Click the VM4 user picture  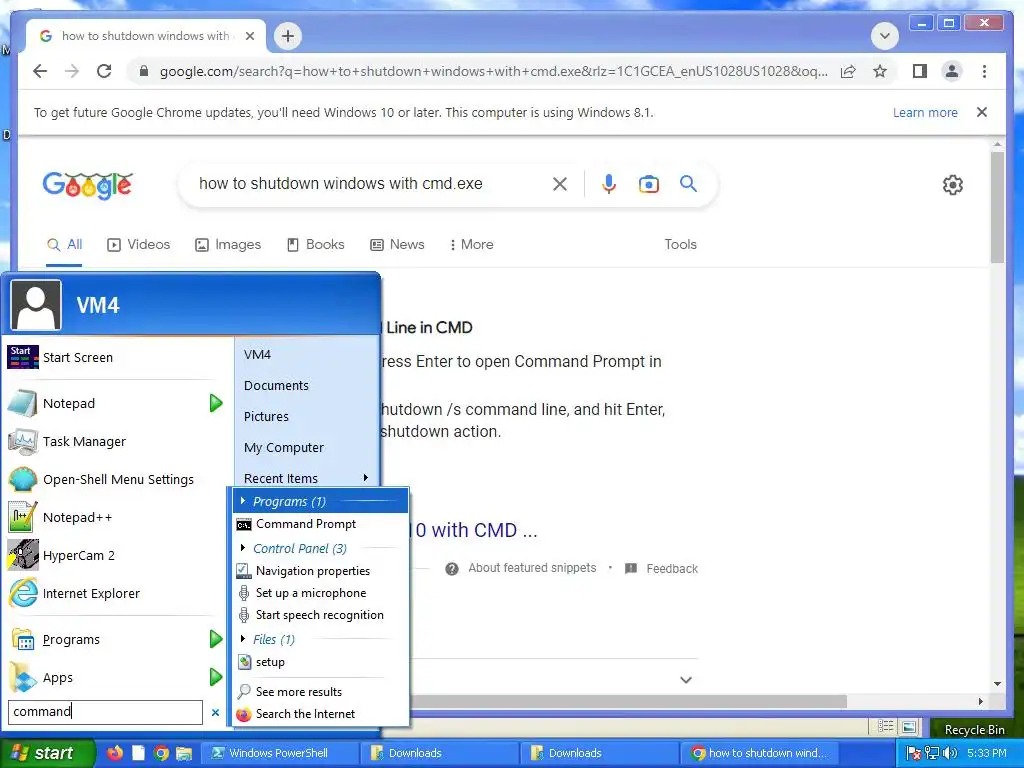(x=36, y=305)
